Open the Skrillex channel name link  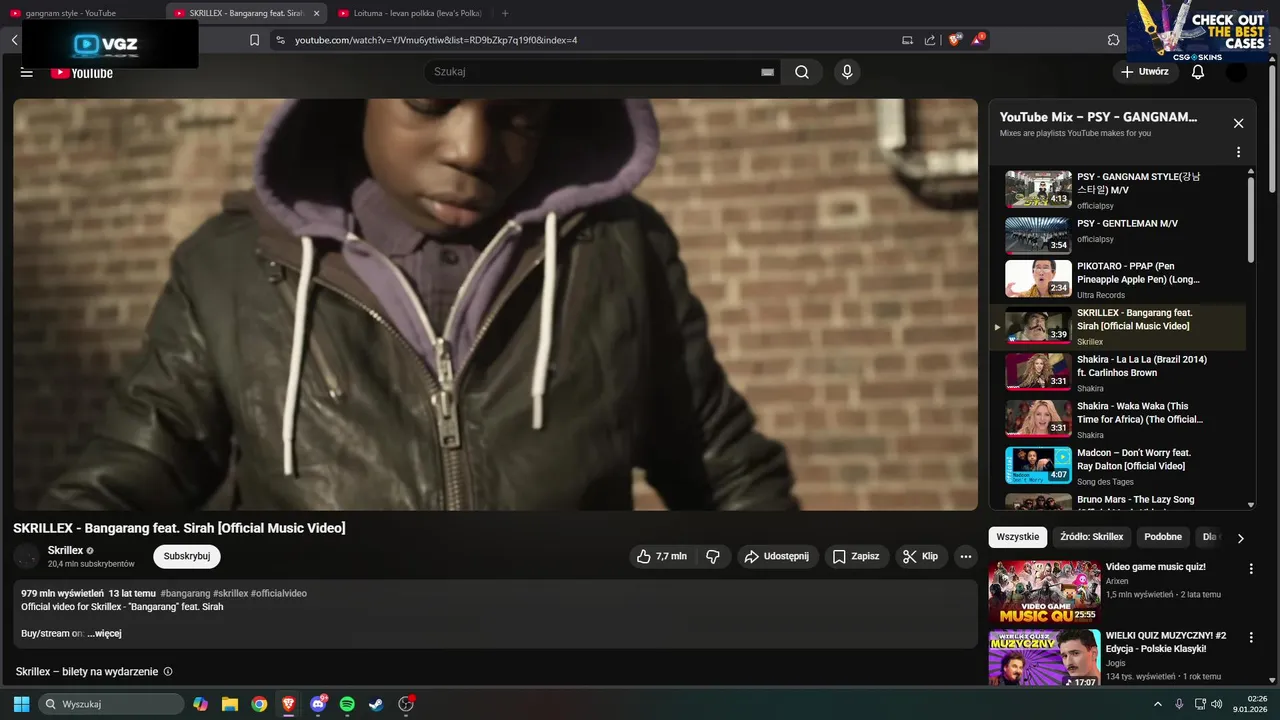point(66,550)
